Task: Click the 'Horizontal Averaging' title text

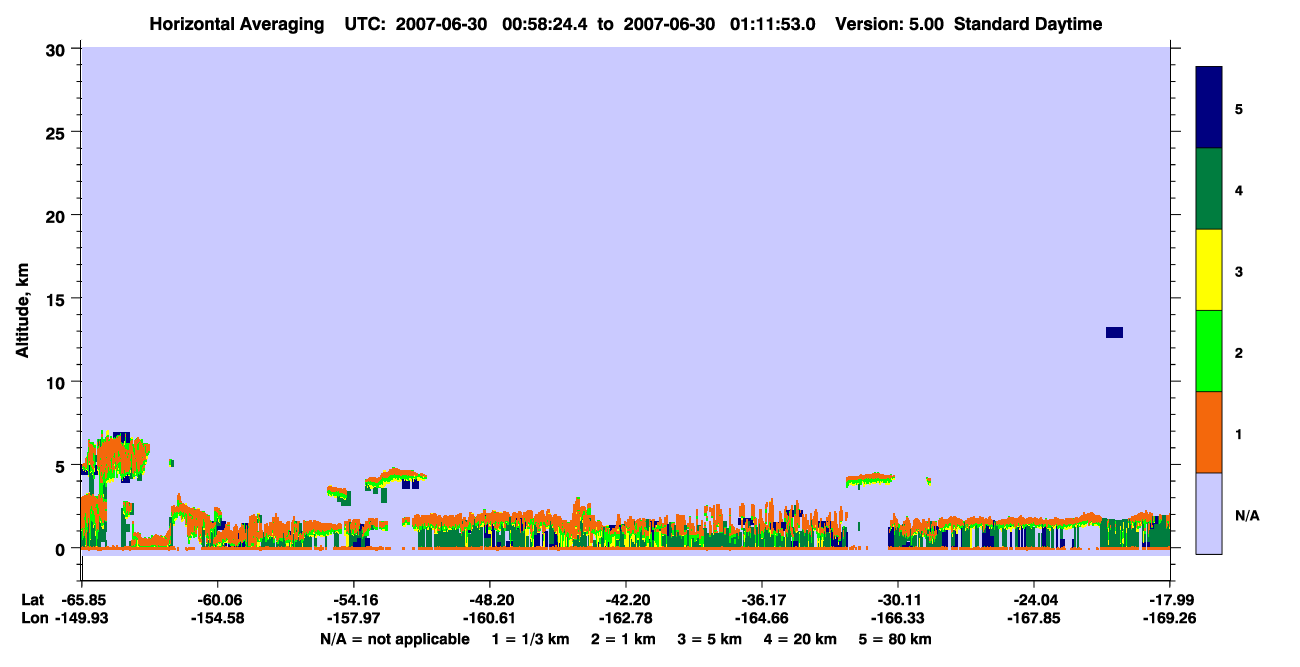Action: (237, 24)
